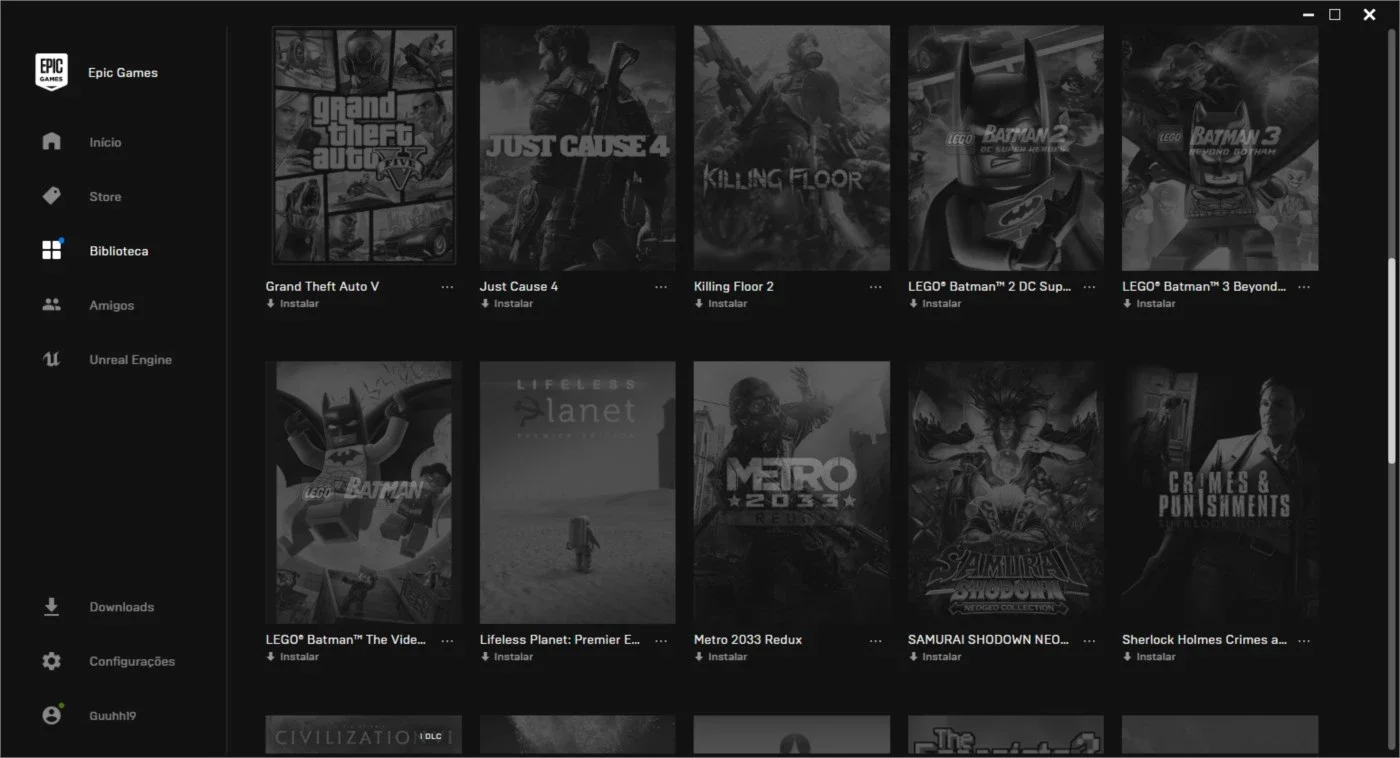Click Instalar under LEGO Batman 2 DC Super Heroes
Viewport: 1400px width, 758px height.
click(935, 303)
